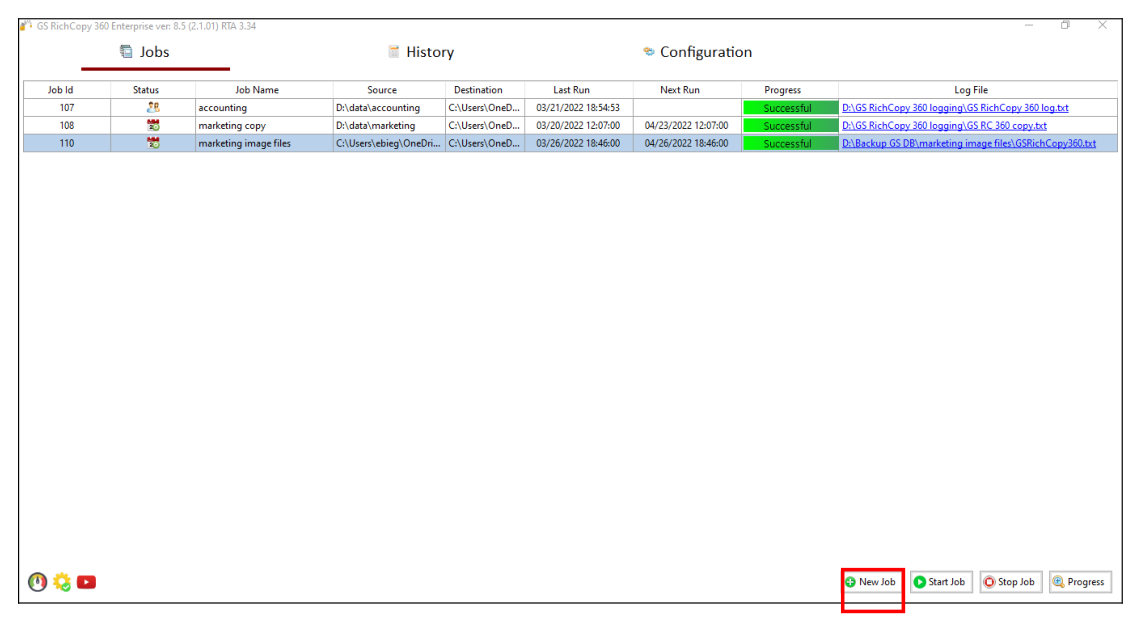Click the marketing copy row's destination cell
This screenshot has width=1141, height=622.
(485, 125)
